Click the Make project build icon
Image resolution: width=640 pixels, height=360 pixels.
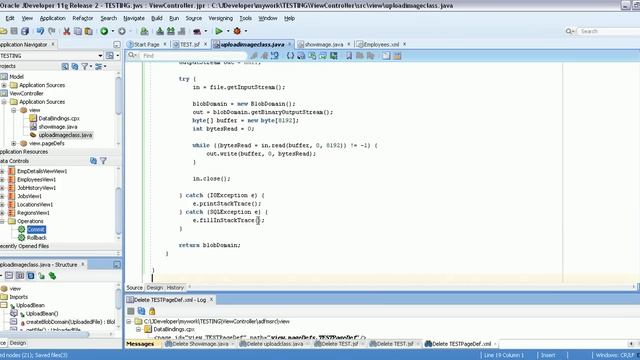(x=160, y=31)
